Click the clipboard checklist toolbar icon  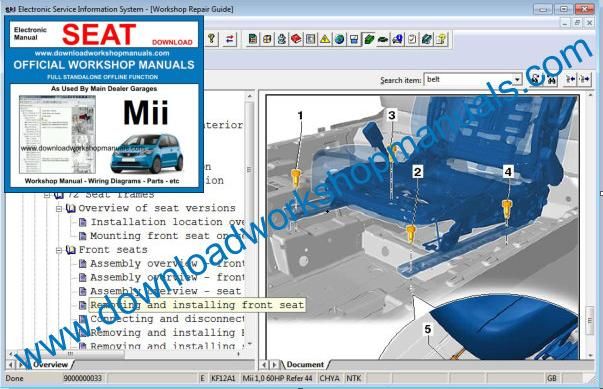(412, 39)
